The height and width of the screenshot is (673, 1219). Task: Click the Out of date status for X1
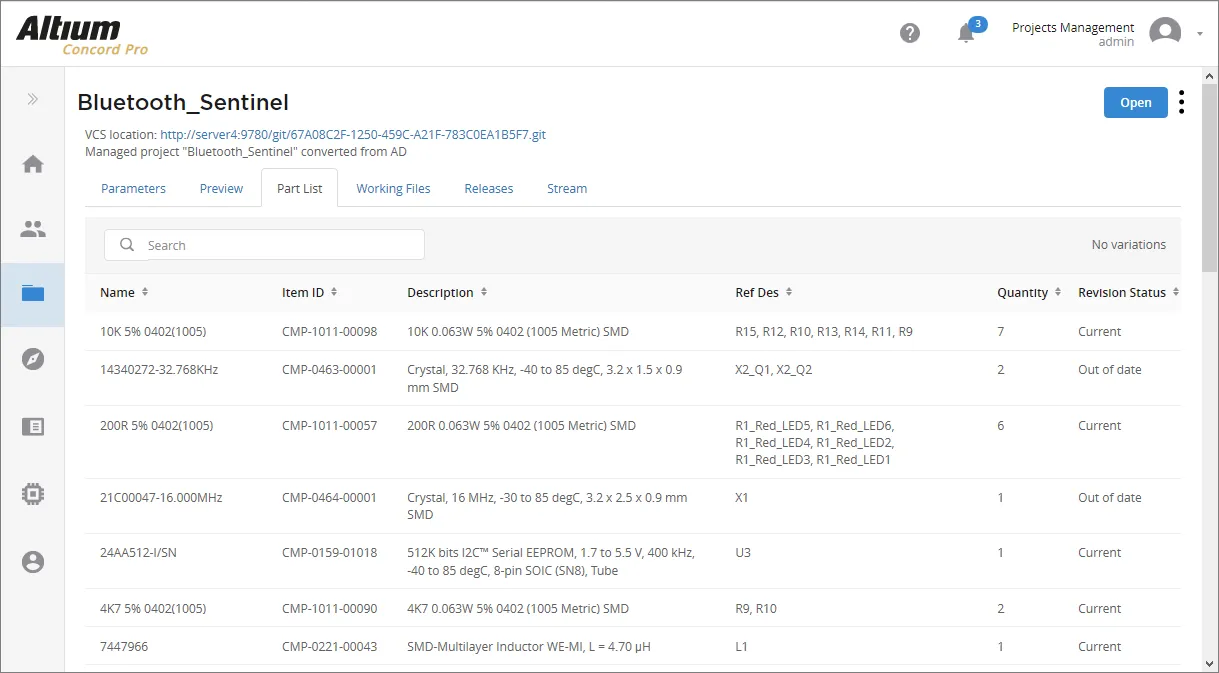point(1110,497)
